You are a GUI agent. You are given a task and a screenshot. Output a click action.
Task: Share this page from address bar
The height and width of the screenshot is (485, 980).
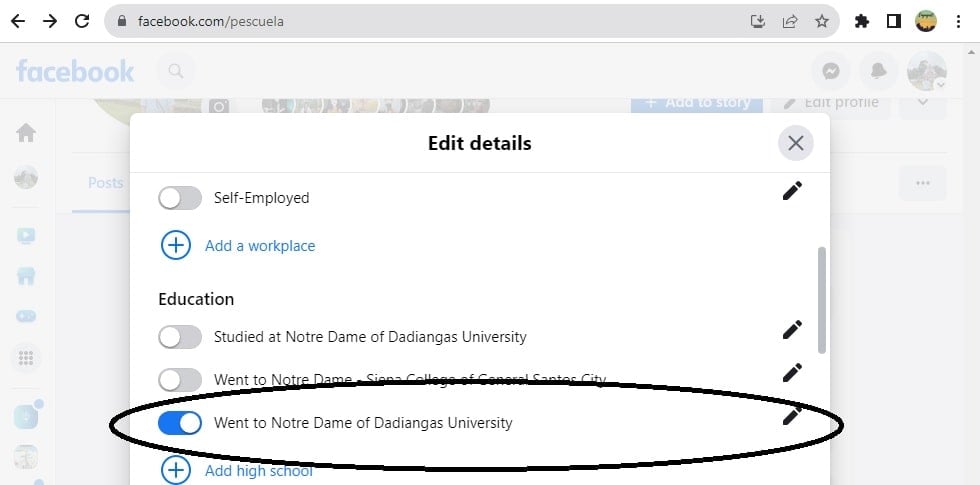(x=790, y=21)
